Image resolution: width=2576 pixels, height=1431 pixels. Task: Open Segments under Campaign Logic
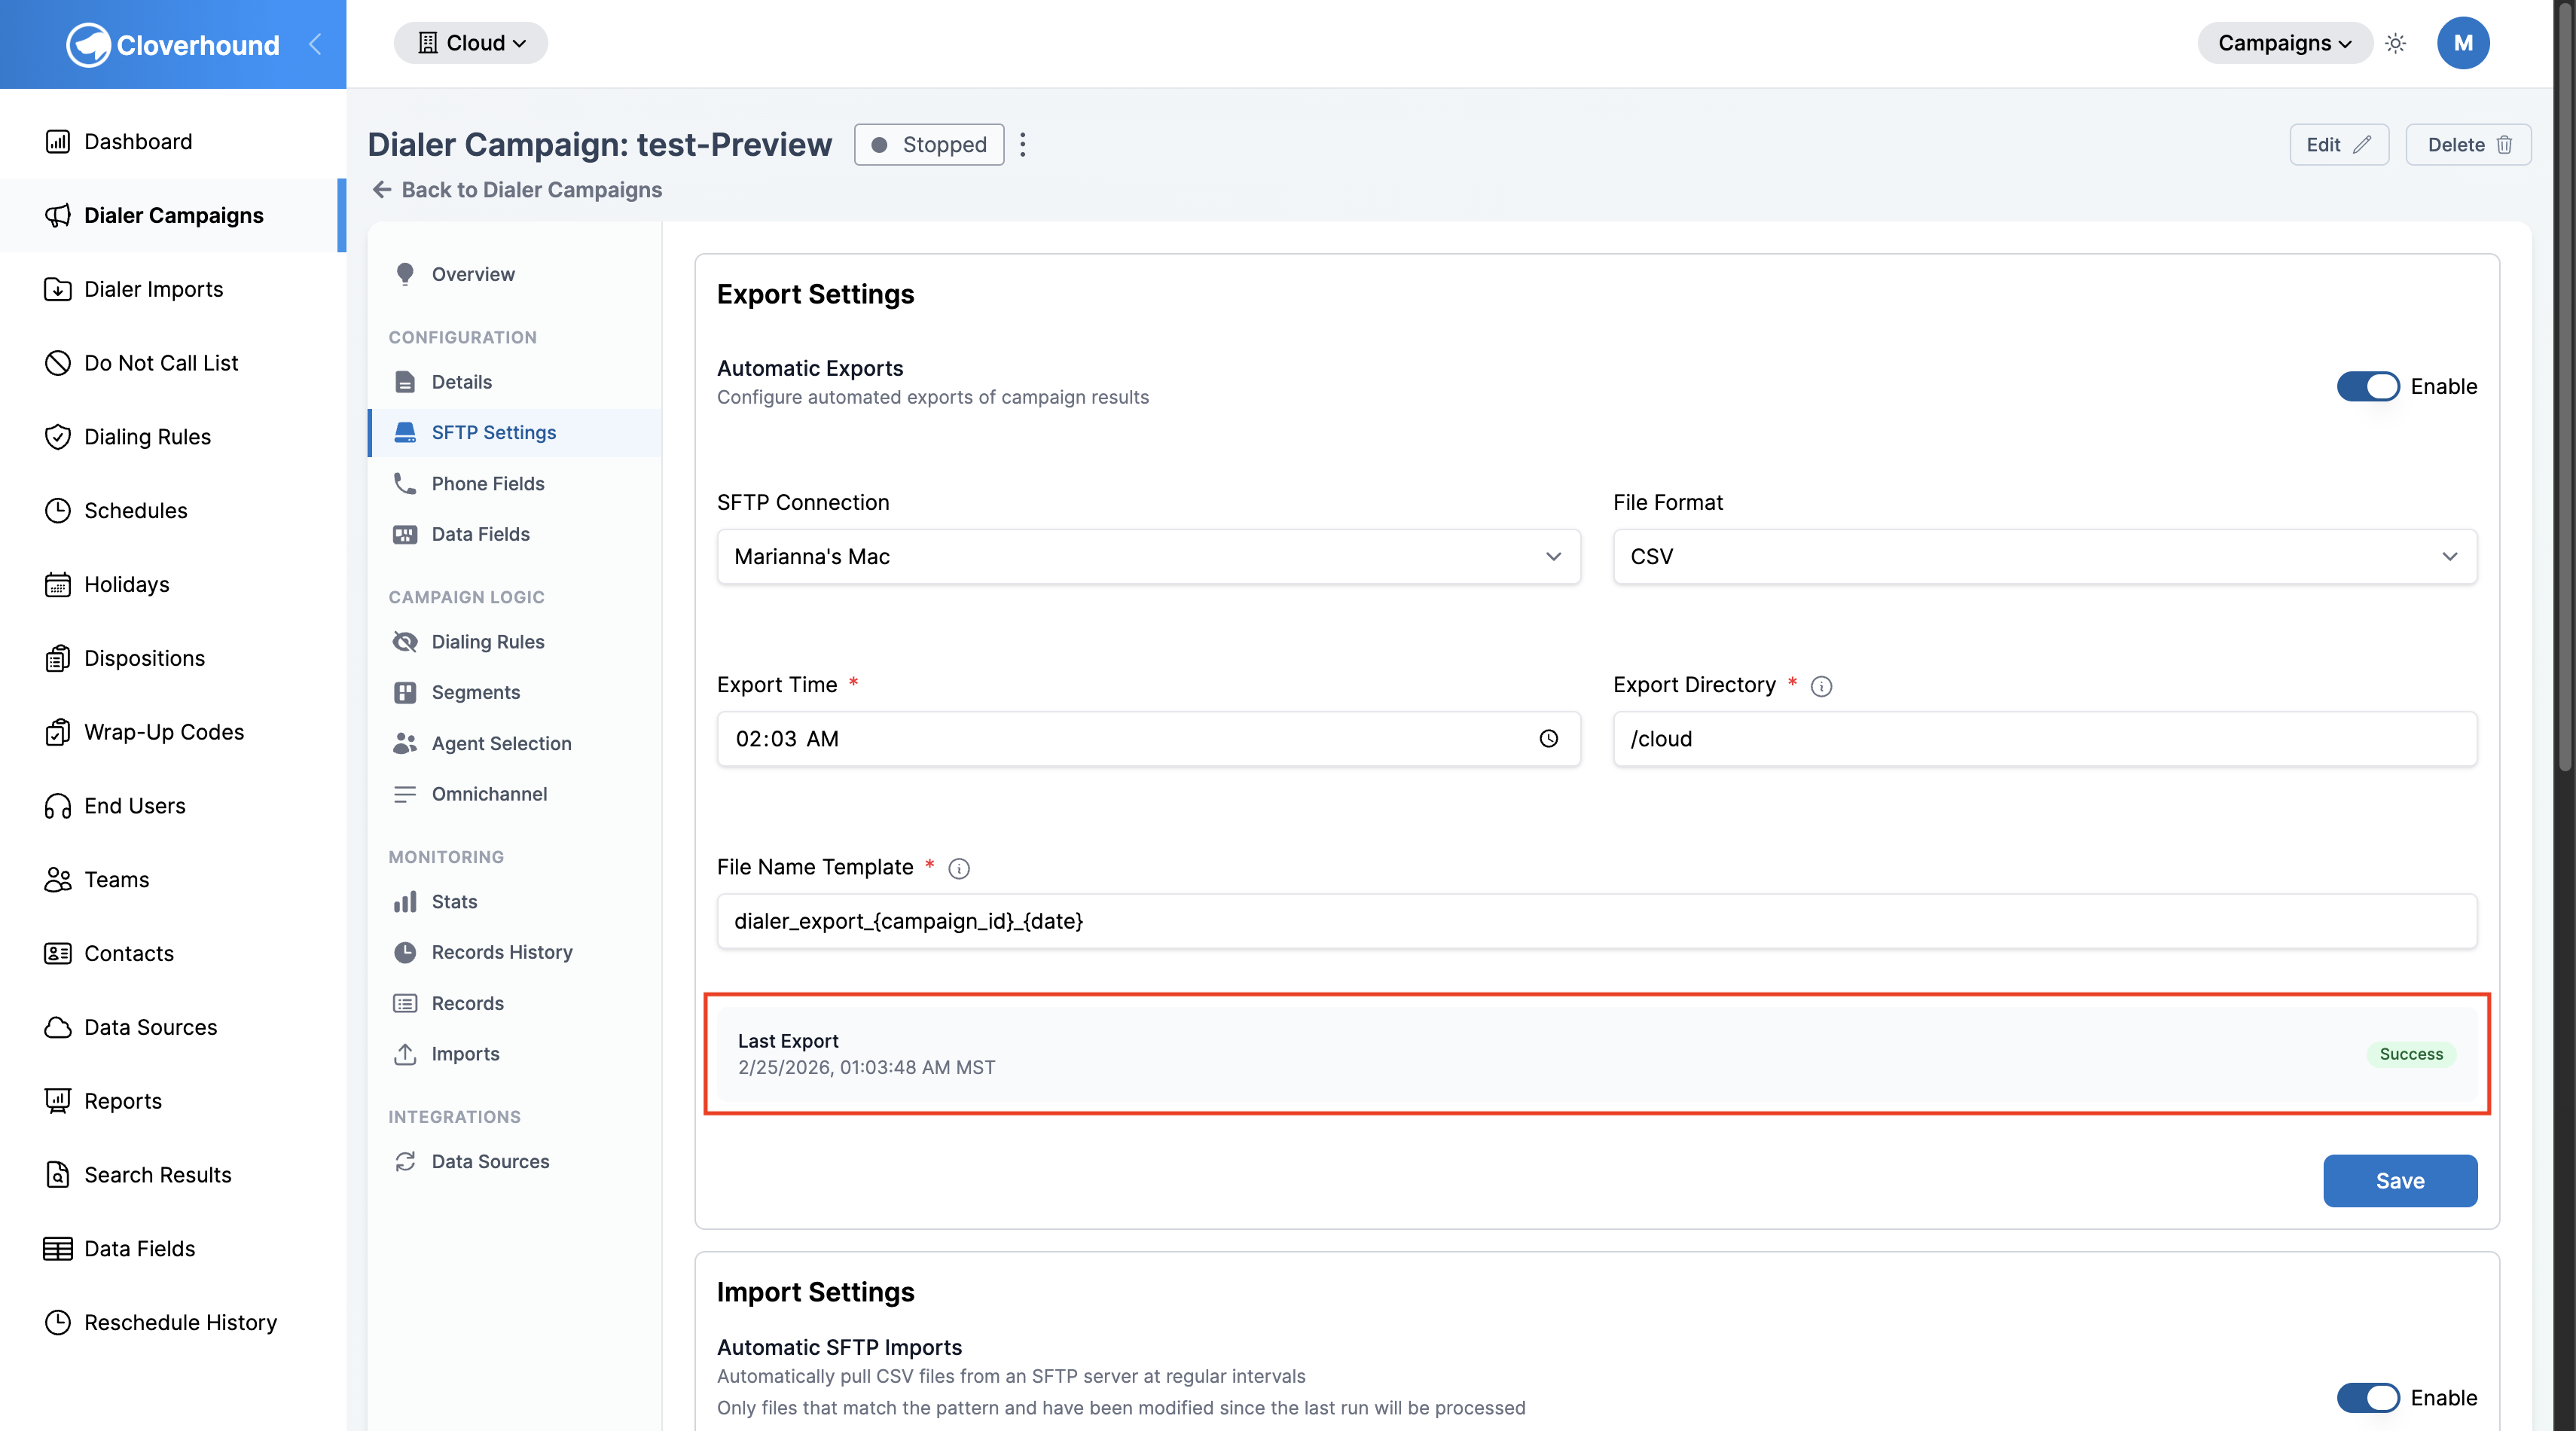tap(514, 692)
